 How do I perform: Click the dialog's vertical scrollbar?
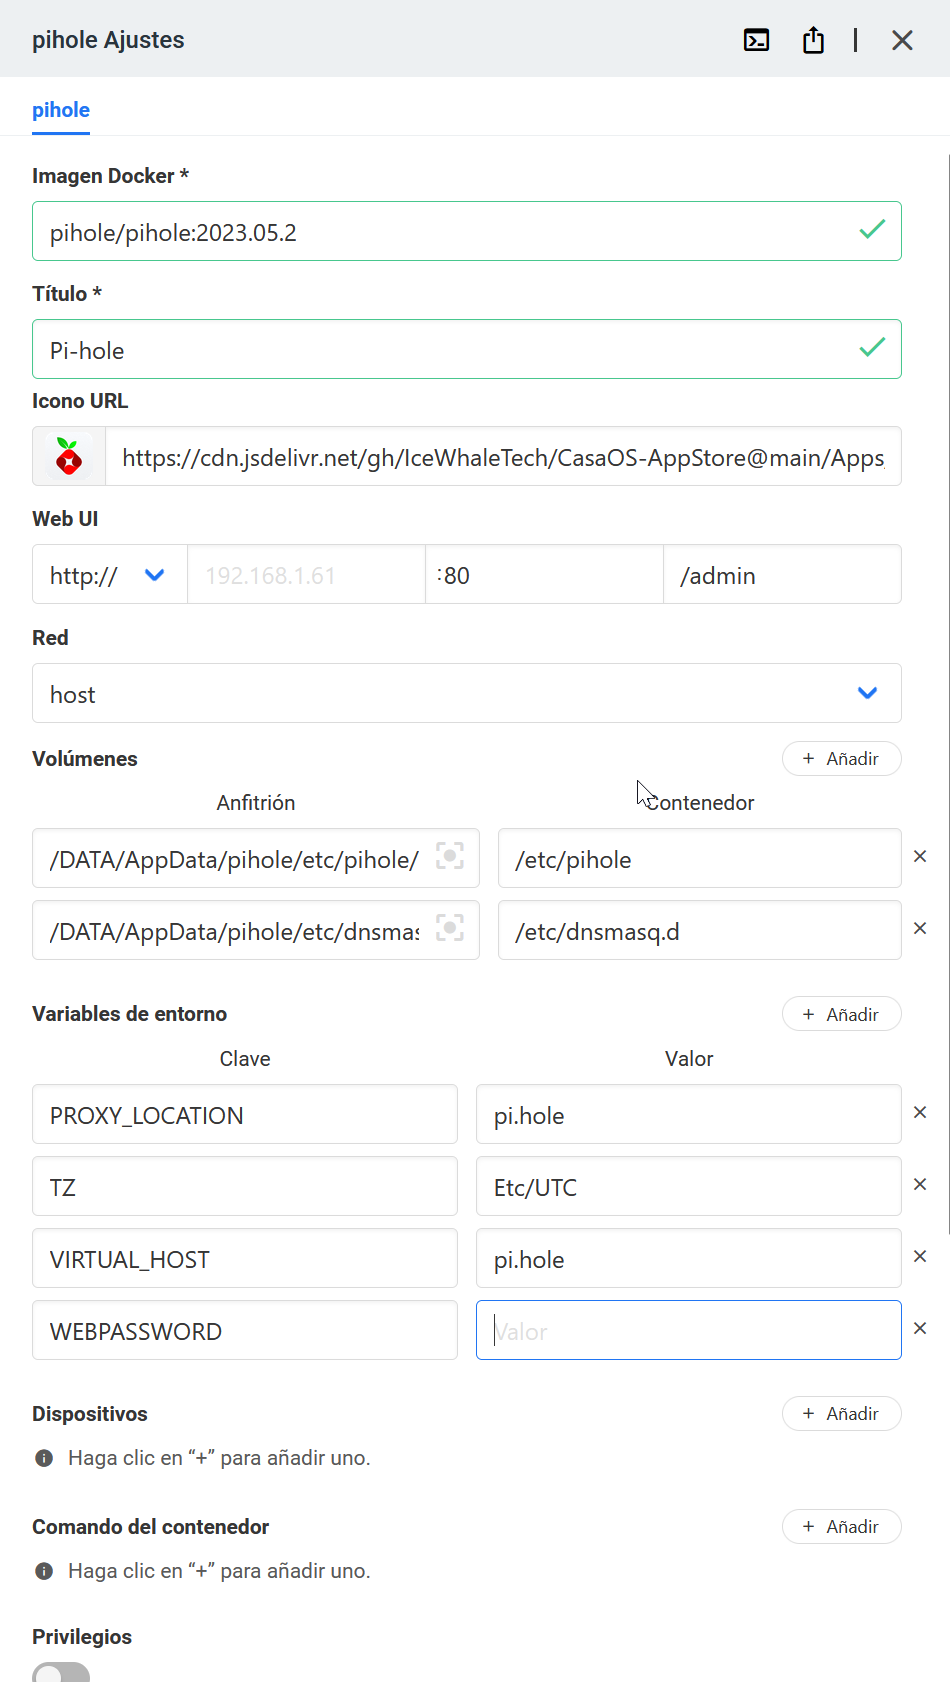947,695
